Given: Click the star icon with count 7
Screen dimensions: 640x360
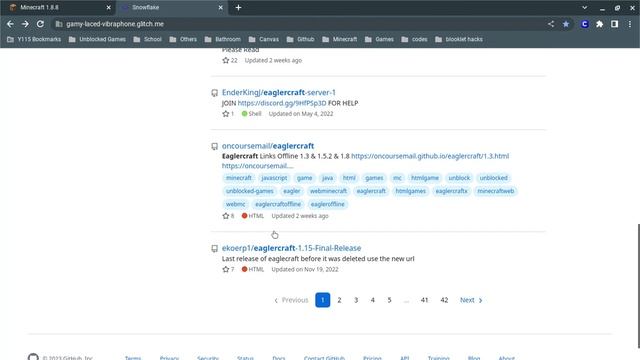Looking at the screenshot, I should click(226, 269).
